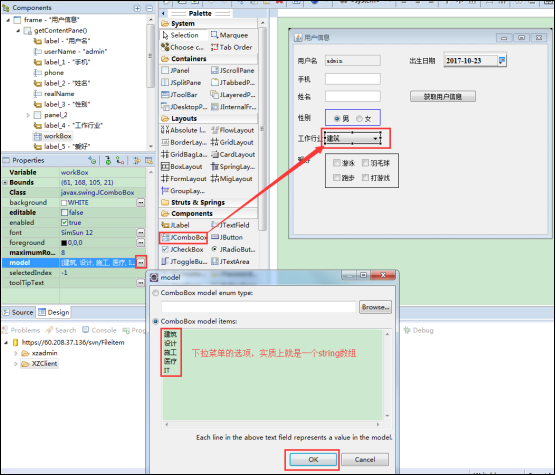The width and height of the screenshot is (556, 475).
Task: Open the Tab Order tool
Action: point(232,47)
